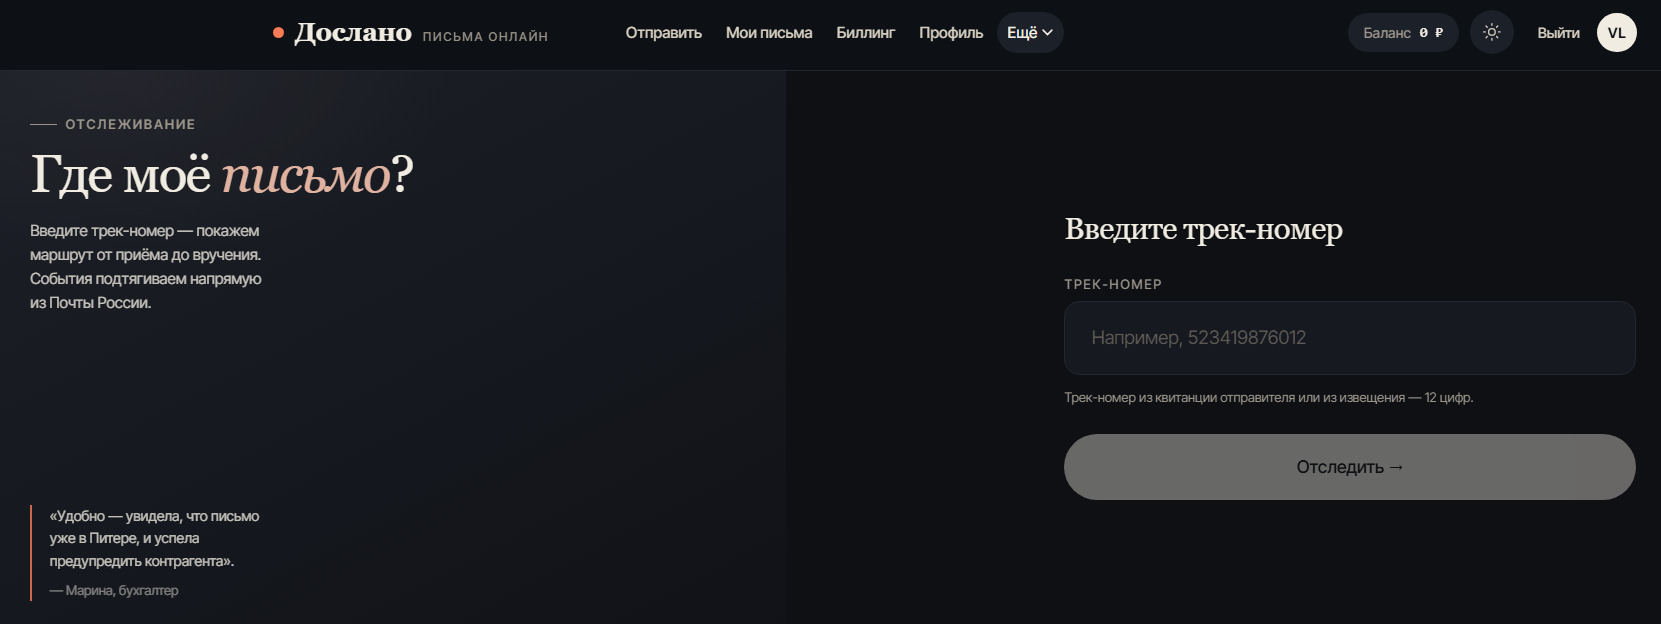
Task: Click the Где моё письмо? heading
Action: 222,175
